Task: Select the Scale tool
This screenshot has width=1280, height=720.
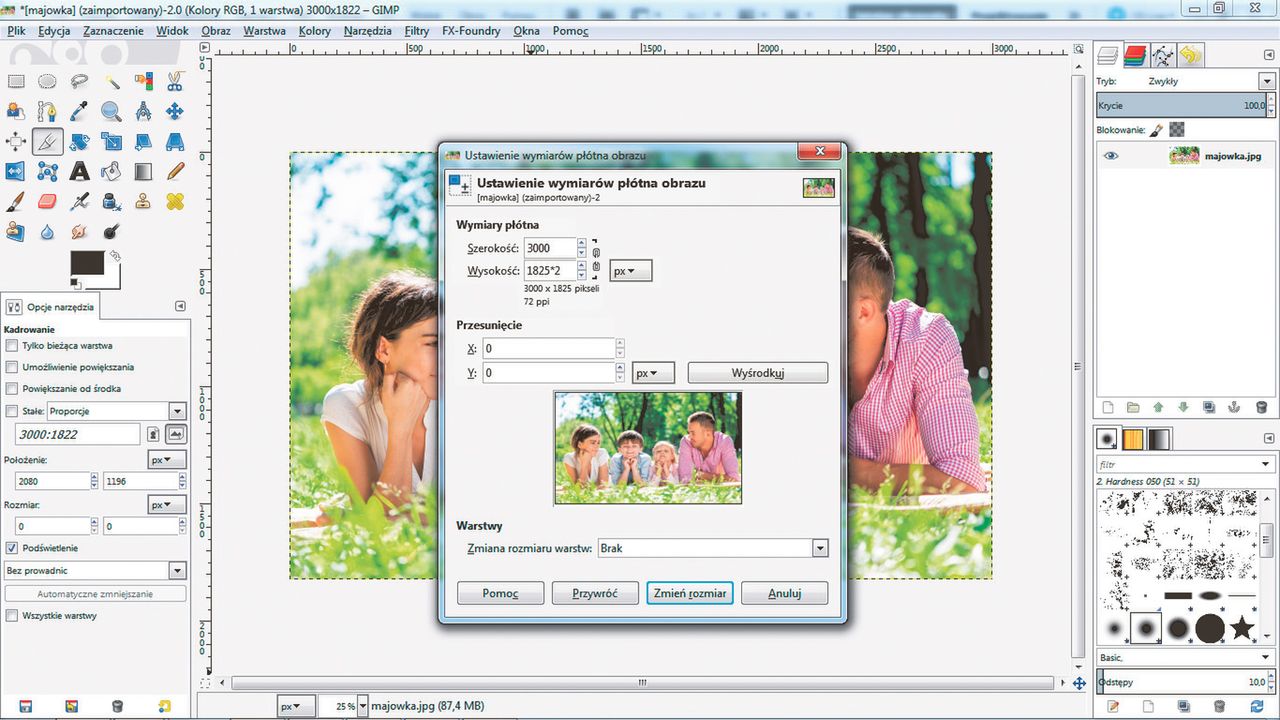Action: (112, 142)
